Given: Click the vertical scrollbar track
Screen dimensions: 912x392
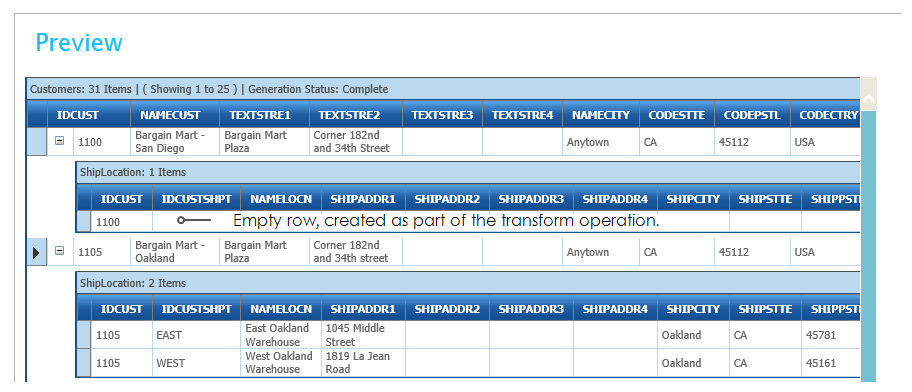Looking at the screenshot, I should (x=868, y=246).
